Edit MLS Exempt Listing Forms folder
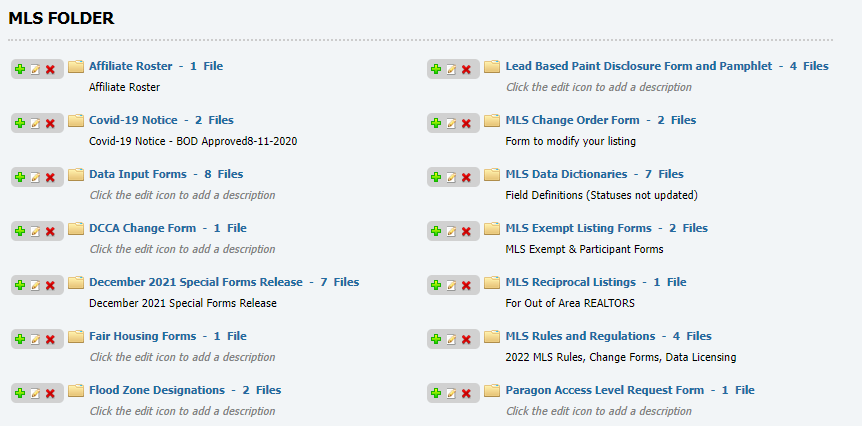862x426 pixels. 451,231
